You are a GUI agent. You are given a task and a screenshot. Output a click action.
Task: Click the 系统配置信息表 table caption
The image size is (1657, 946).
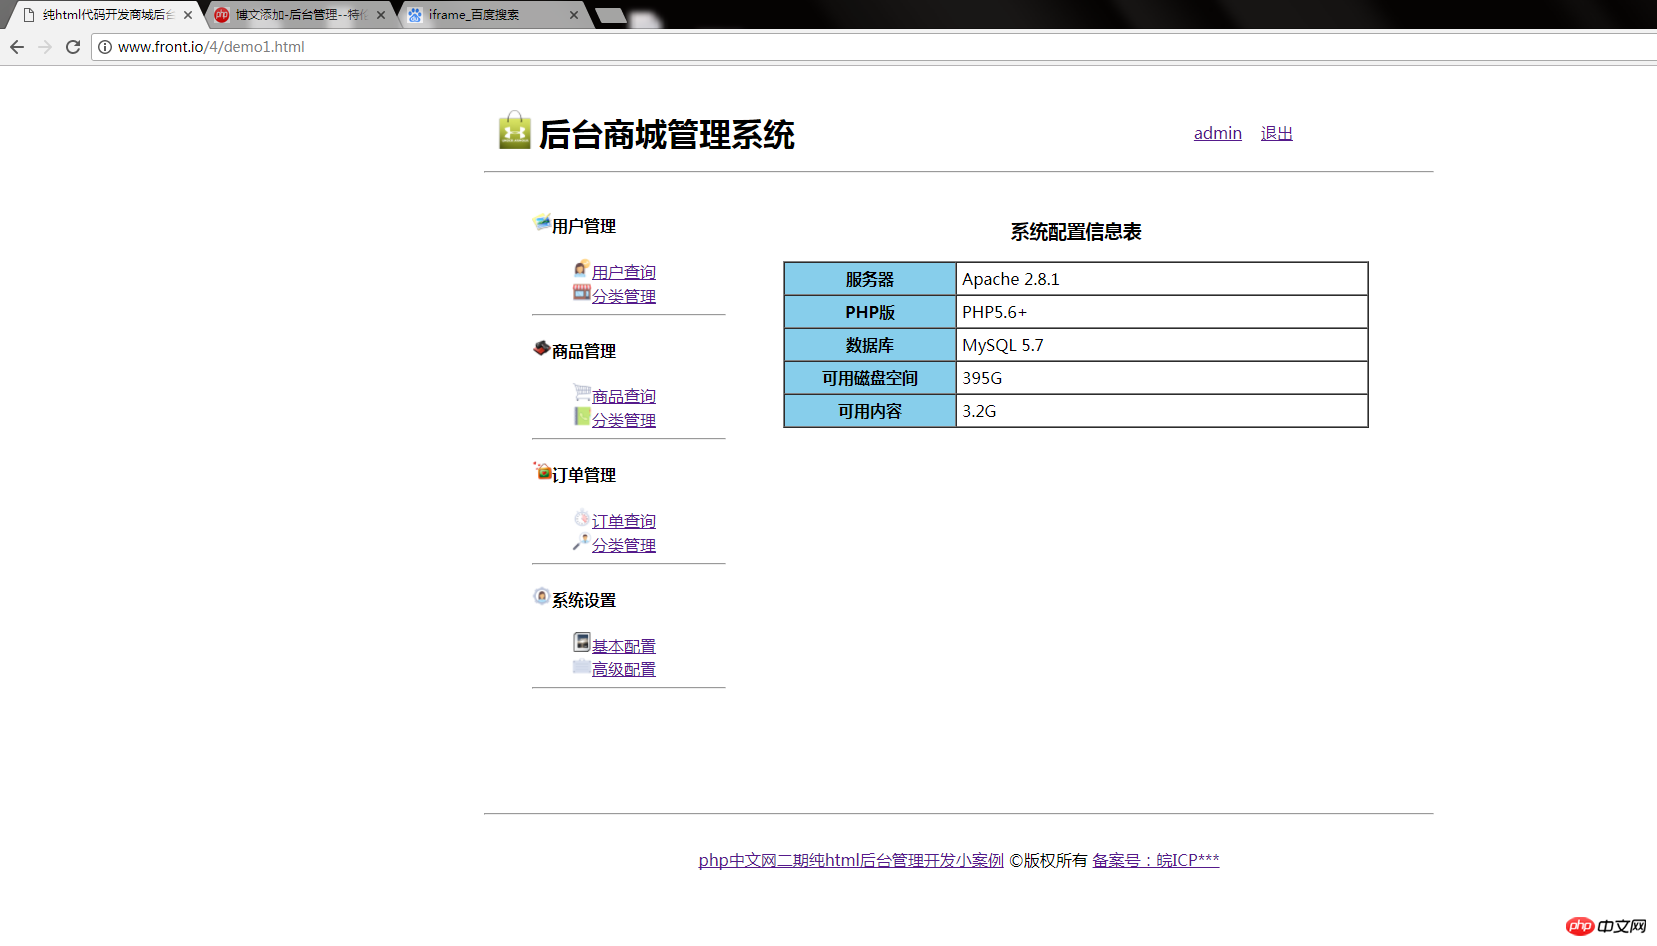click(1076, 232)
